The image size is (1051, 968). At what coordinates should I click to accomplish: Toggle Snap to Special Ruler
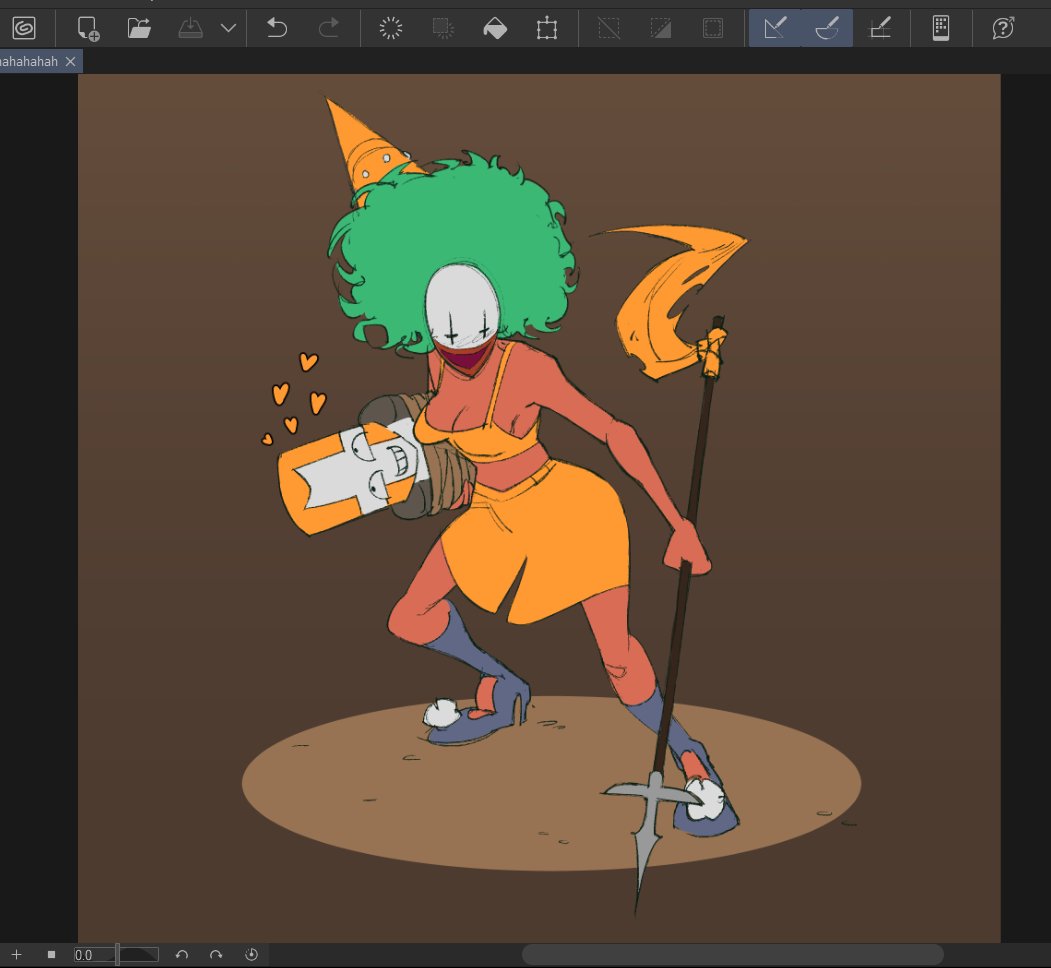click(x=827, y=28)
